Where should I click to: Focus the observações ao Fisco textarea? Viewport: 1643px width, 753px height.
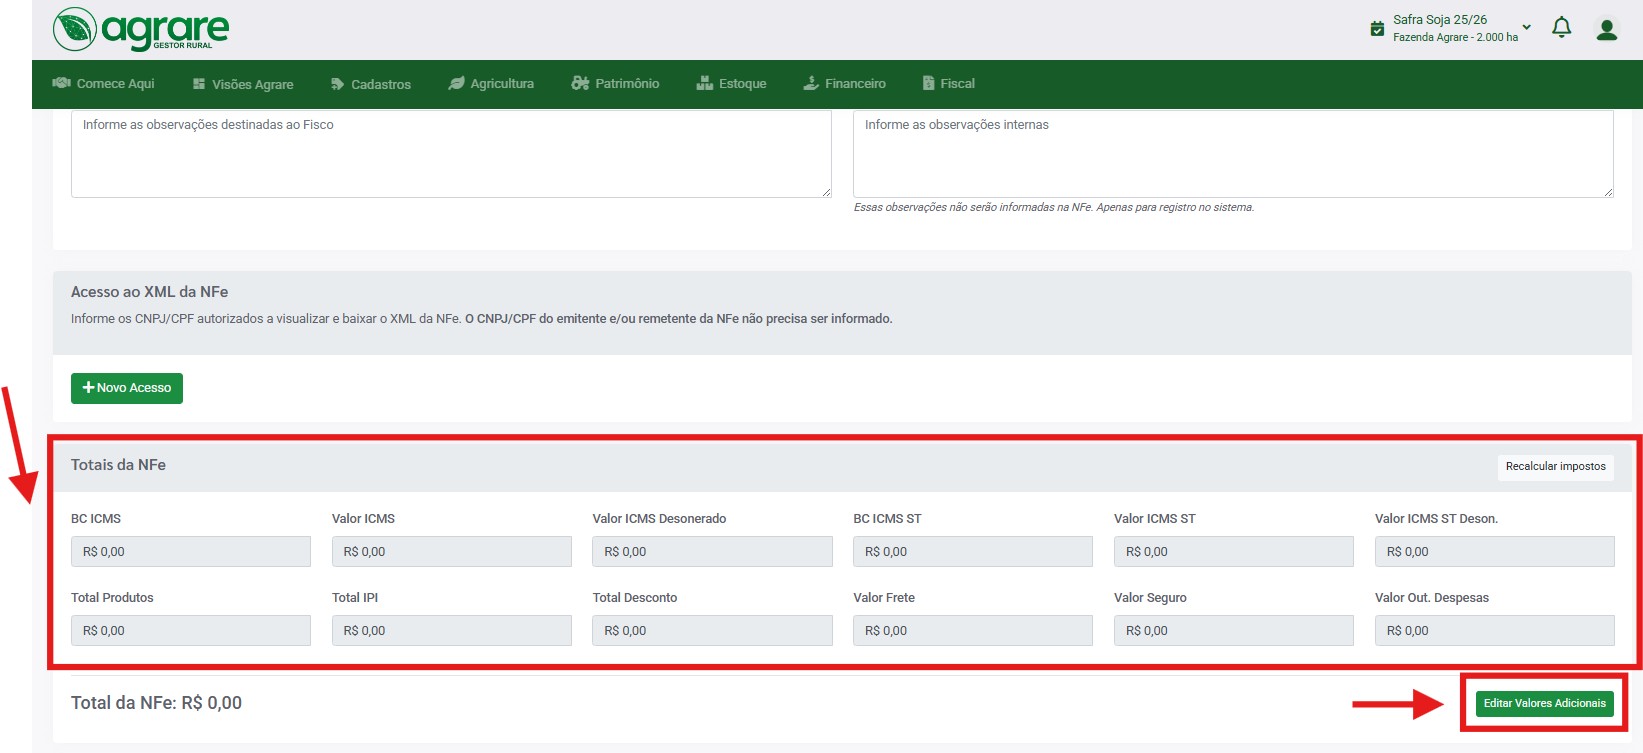pyautogui.click(x=451, y=153)
